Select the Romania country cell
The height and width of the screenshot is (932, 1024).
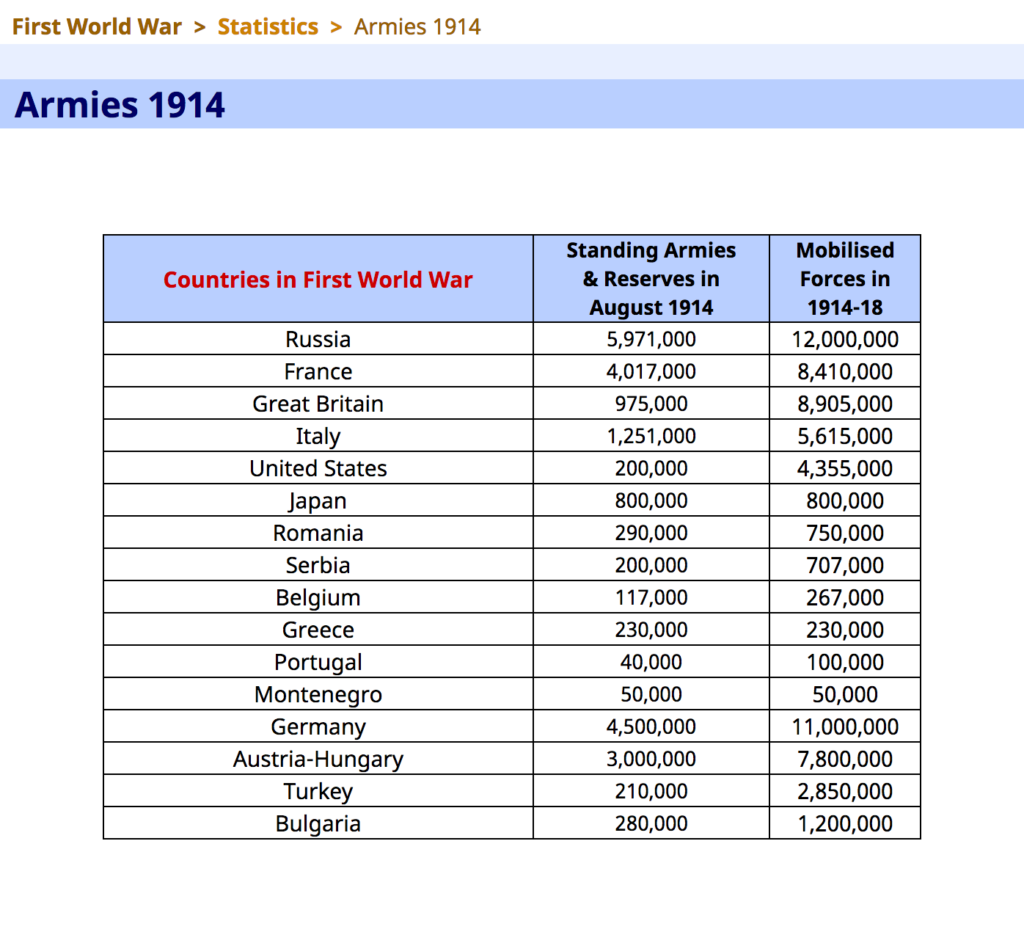(318, 533)
